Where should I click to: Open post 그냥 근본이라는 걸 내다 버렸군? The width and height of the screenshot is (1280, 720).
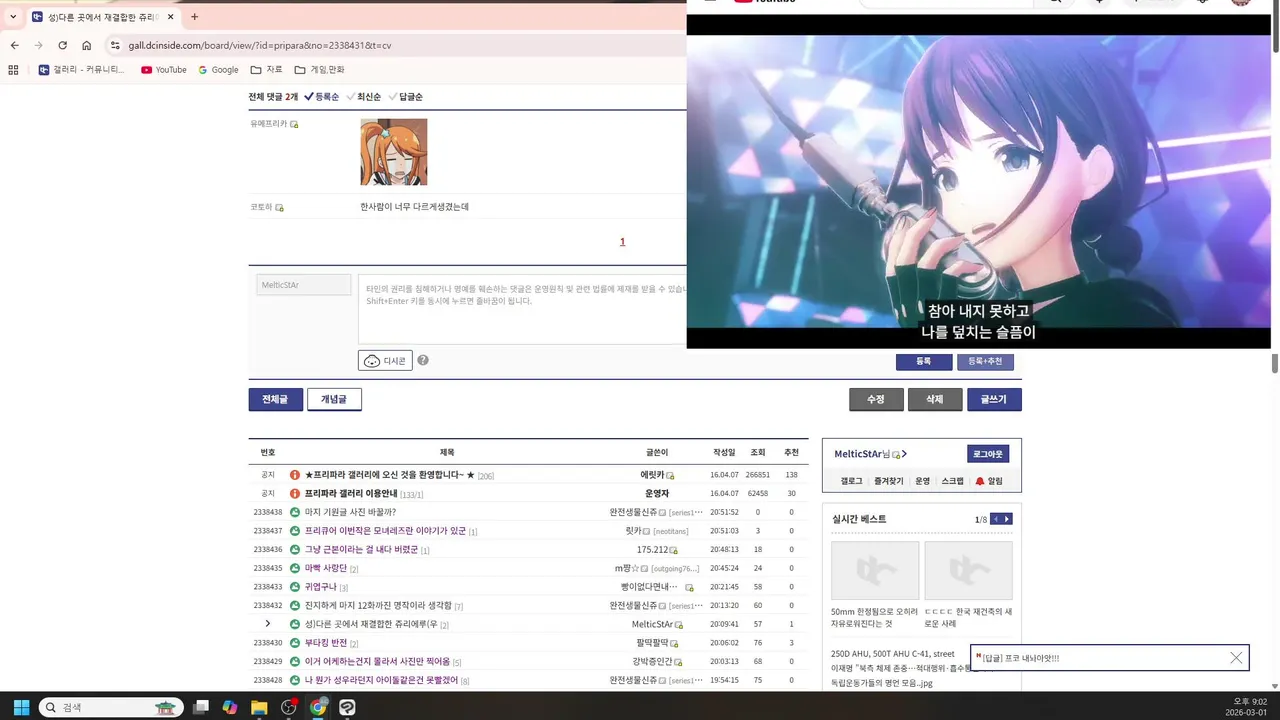(361, 550)
